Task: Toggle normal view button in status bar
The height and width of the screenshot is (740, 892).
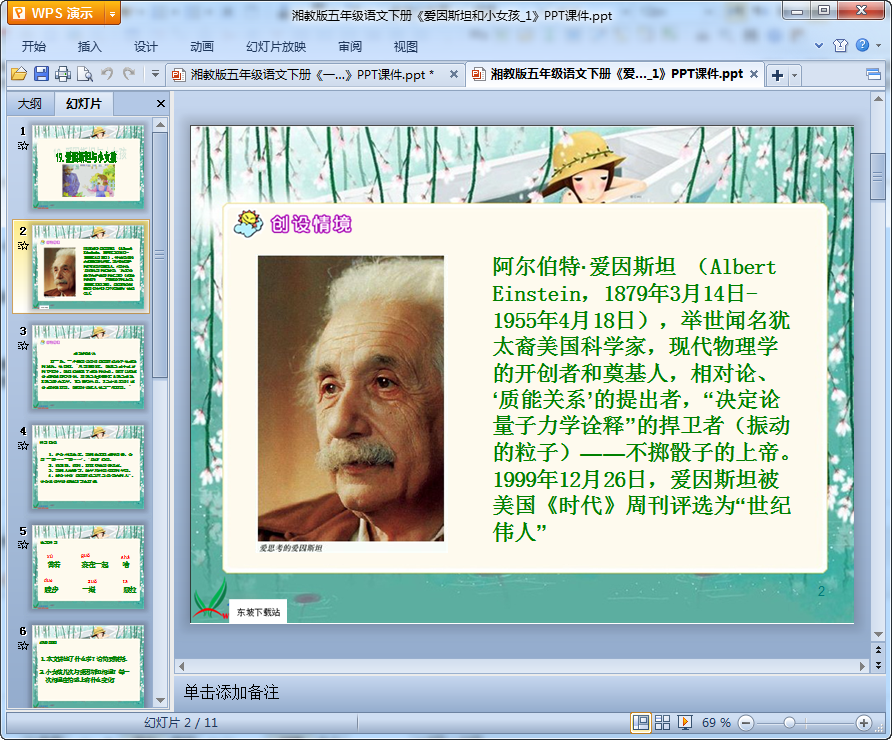Action: [x=640, y=722]
